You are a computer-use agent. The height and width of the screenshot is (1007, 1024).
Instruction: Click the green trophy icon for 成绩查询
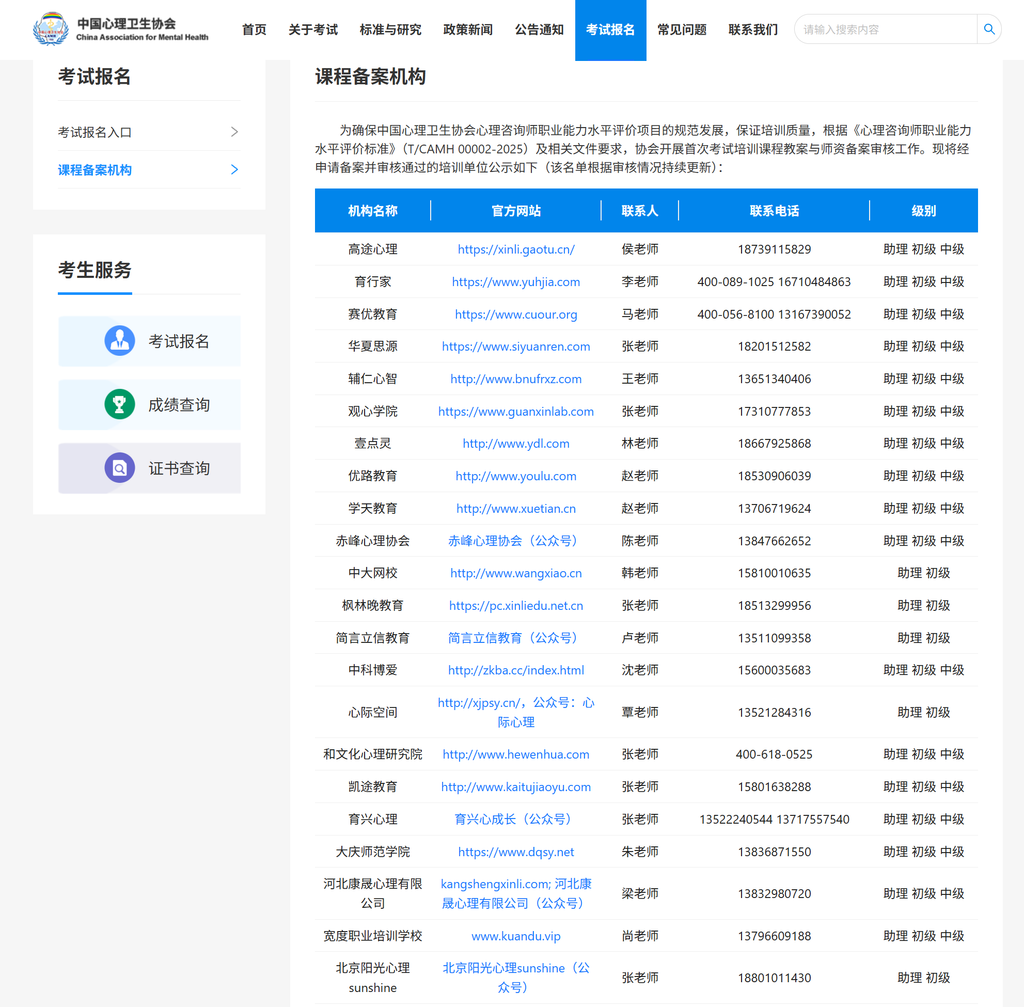click(x=120, y=404)
